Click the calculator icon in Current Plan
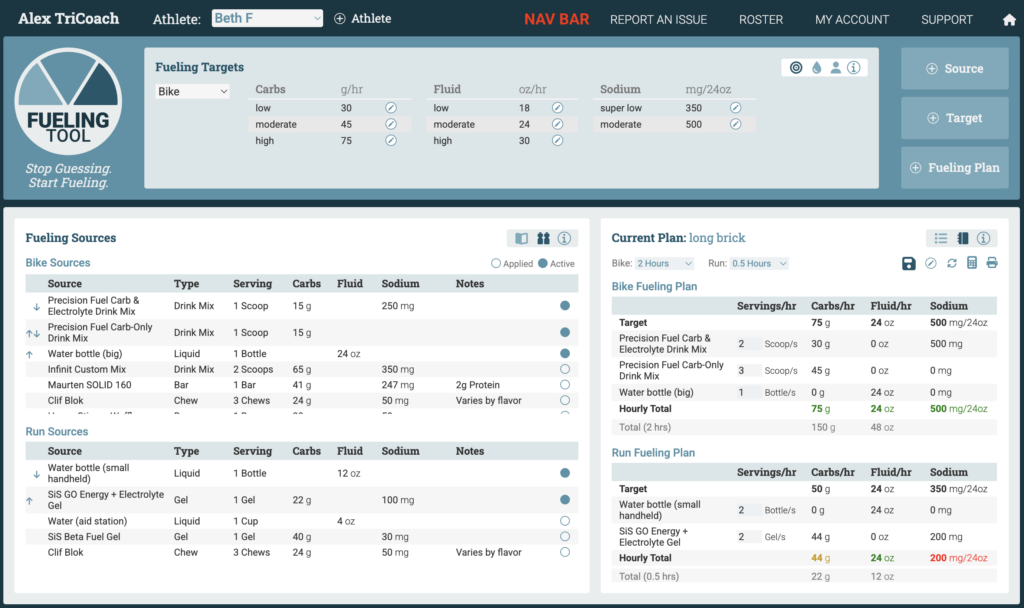Viewport: 1024px width, 608px height. 972,263
